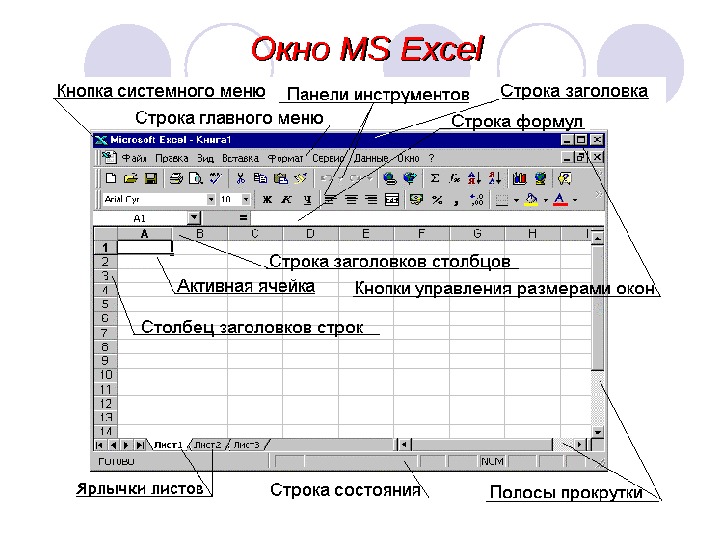Screen dimensions: 720x540
Task: Apply the Comma style icon
Action: click(x=456, y=200)
